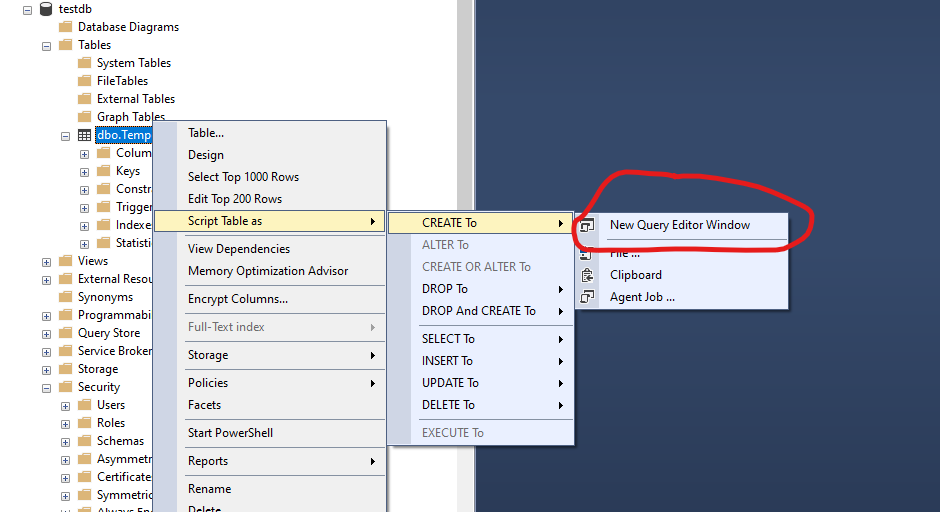Click the vertical scrollbar of Object Explorer

point(464,250)
